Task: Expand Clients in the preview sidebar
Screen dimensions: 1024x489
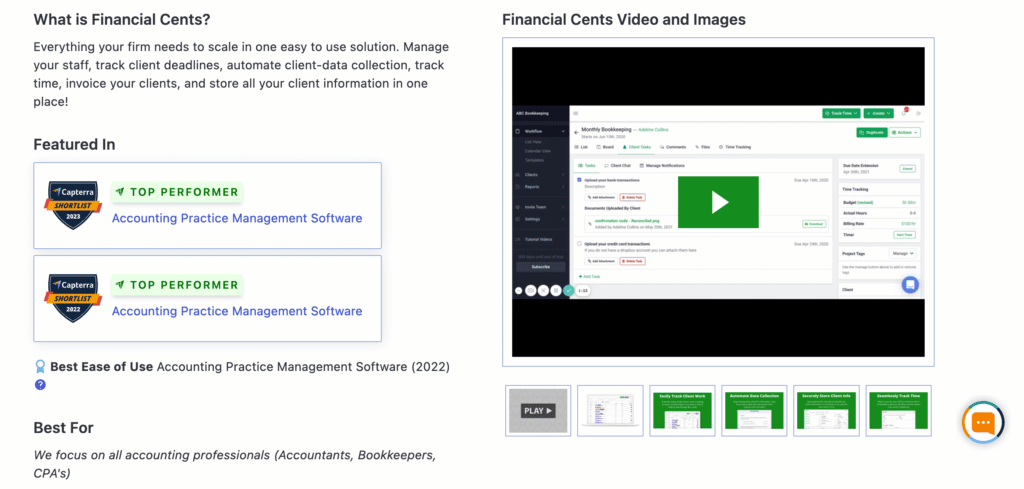Action: [540, 175]
